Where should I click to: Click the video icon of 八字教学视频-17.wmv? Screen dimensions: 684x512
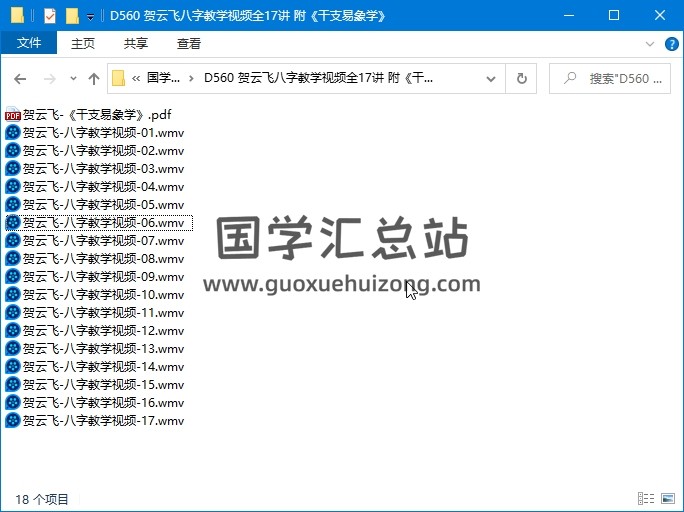coord(13,421)
